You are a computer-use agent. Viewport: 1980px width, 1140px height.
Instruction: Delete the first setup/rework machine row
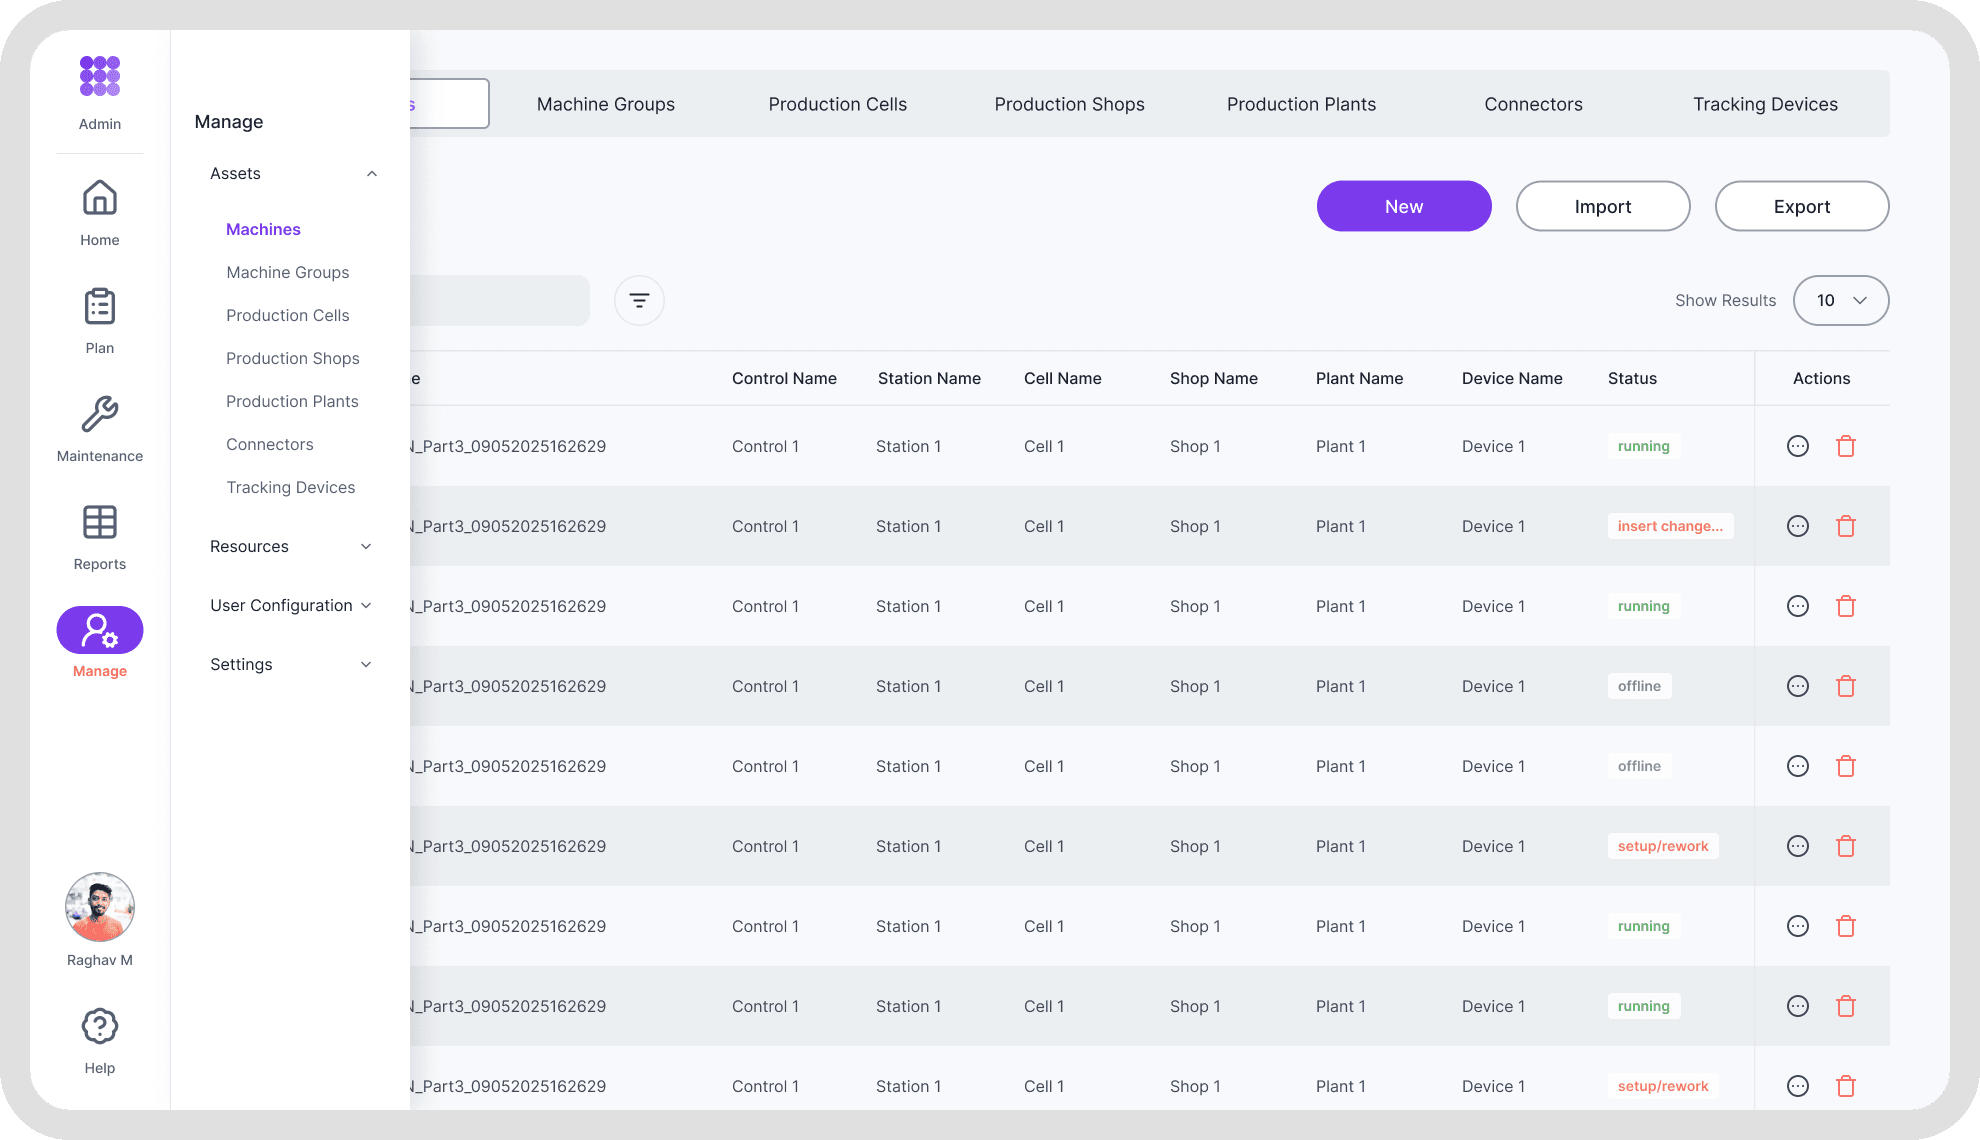point(1846,846)
